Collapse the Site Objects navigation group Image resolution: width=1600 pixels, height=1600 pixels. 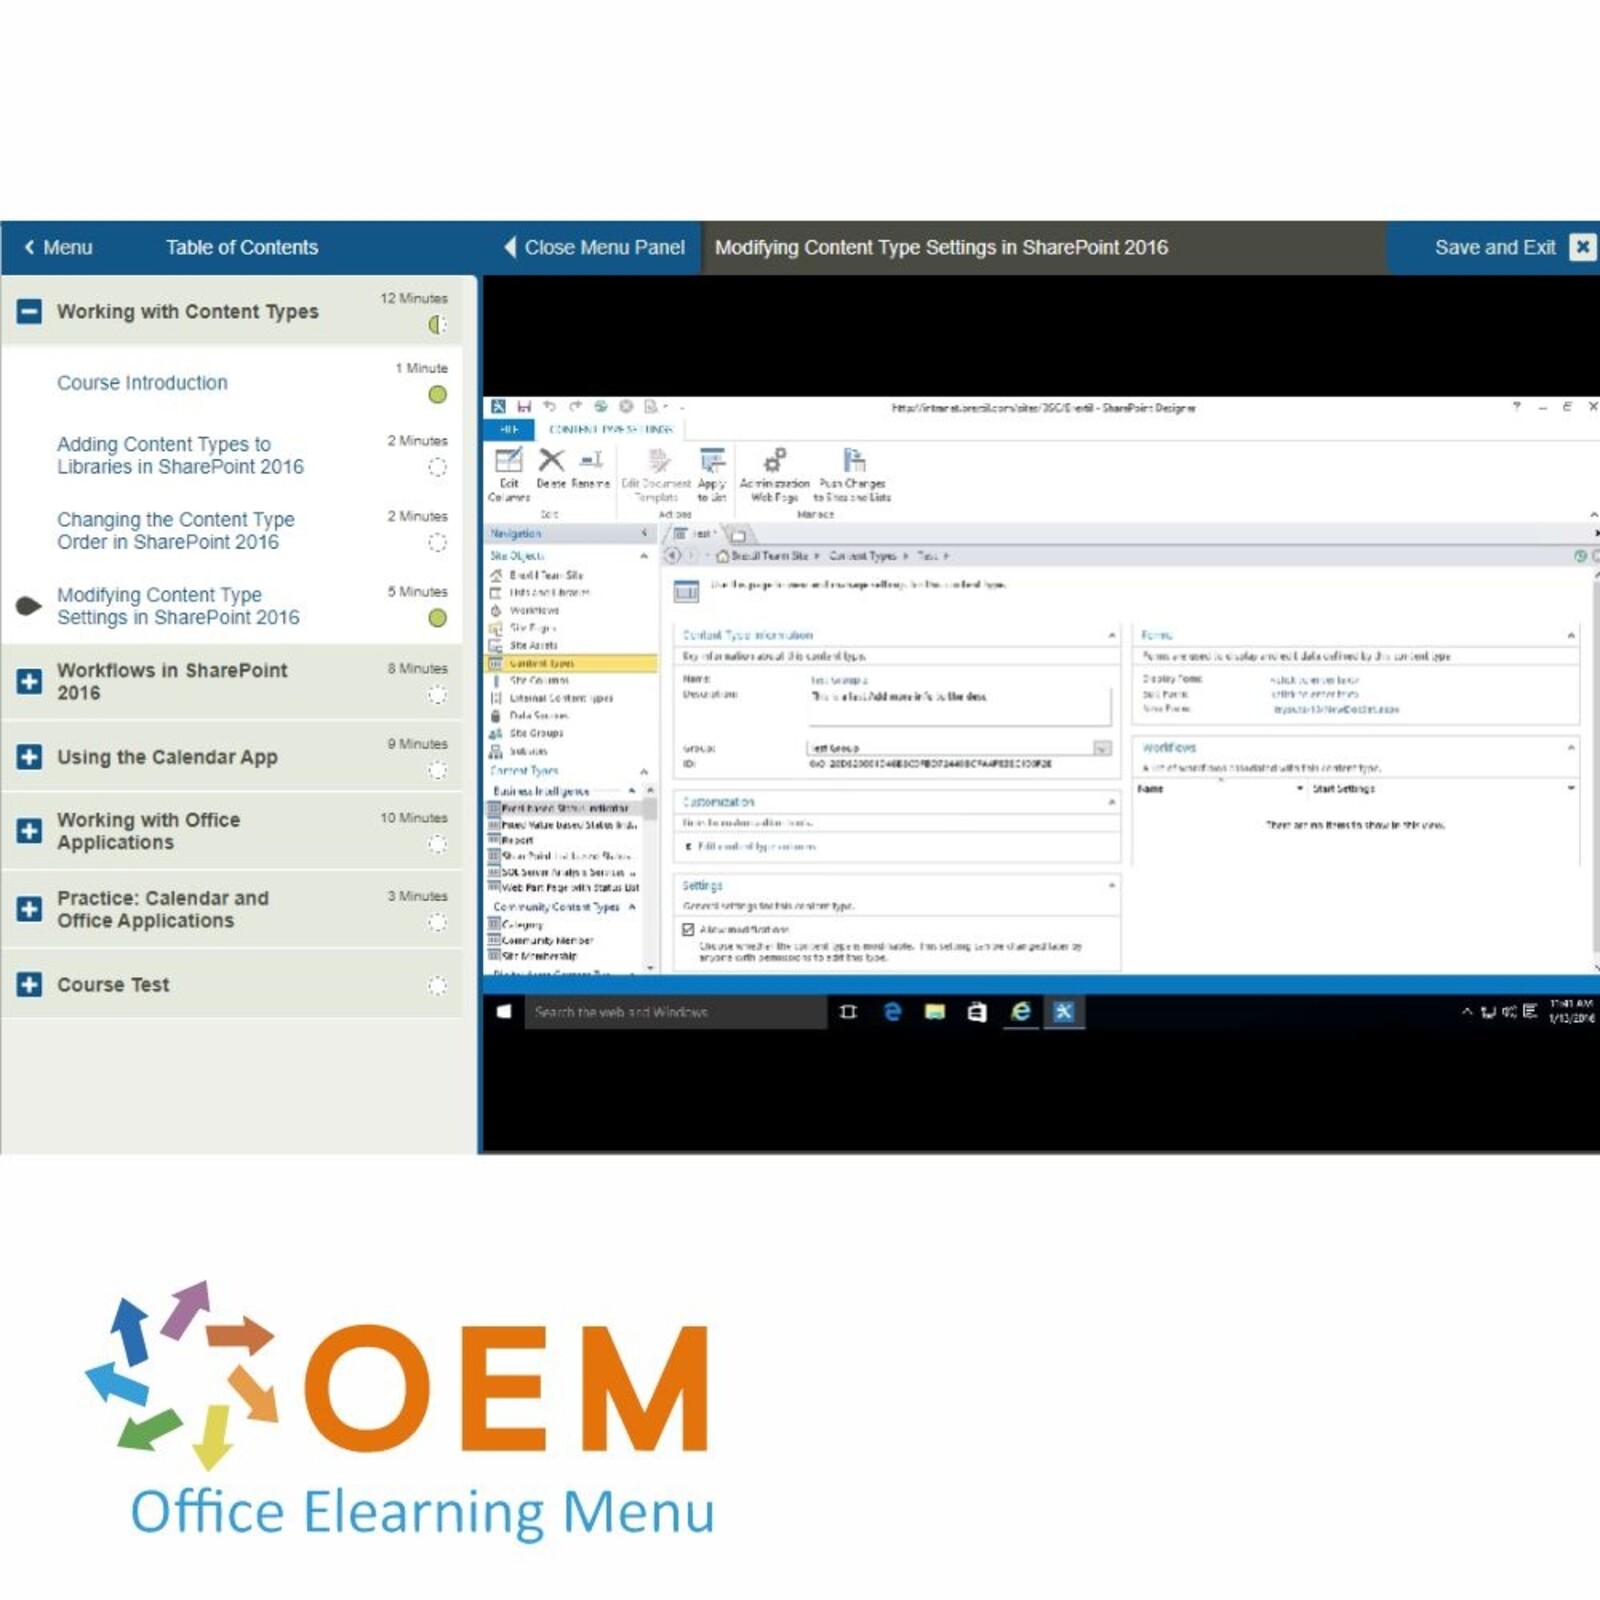pyautogui.click(x=643, y=555)
